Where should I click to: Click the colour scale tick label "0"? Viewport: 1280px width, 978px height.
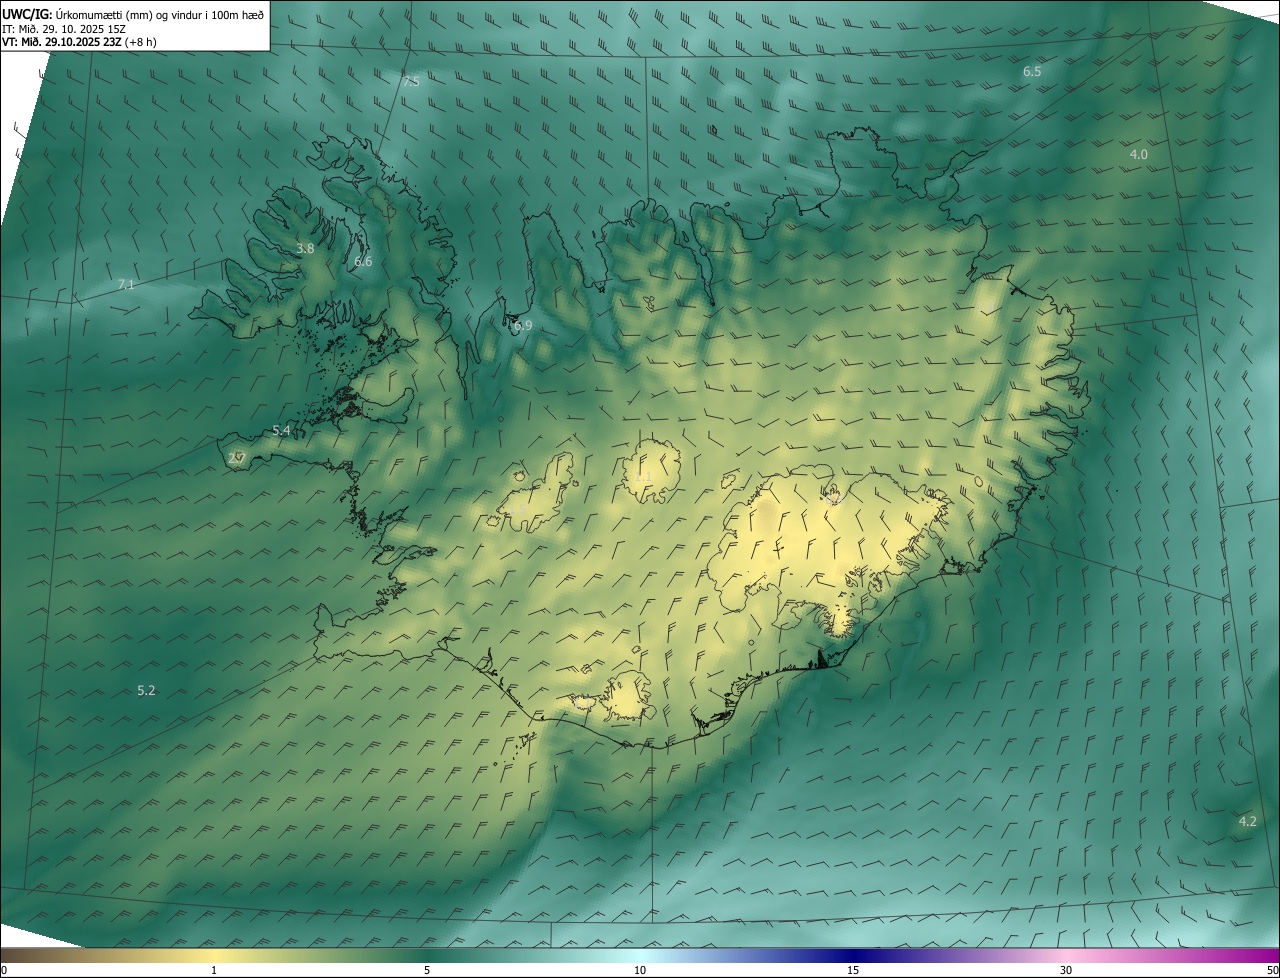coord(4,970)
